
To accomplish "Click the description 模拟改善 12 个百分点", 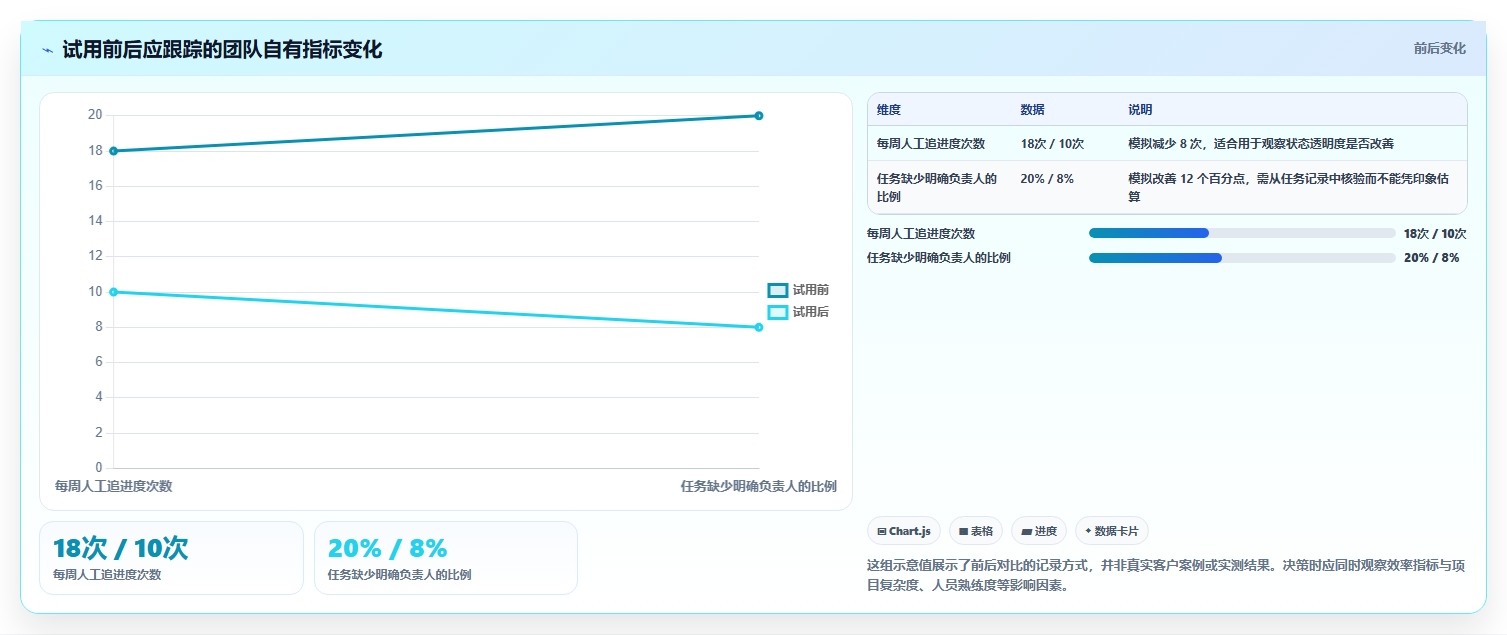I will pyautogui.click(x=1288, y=187).
